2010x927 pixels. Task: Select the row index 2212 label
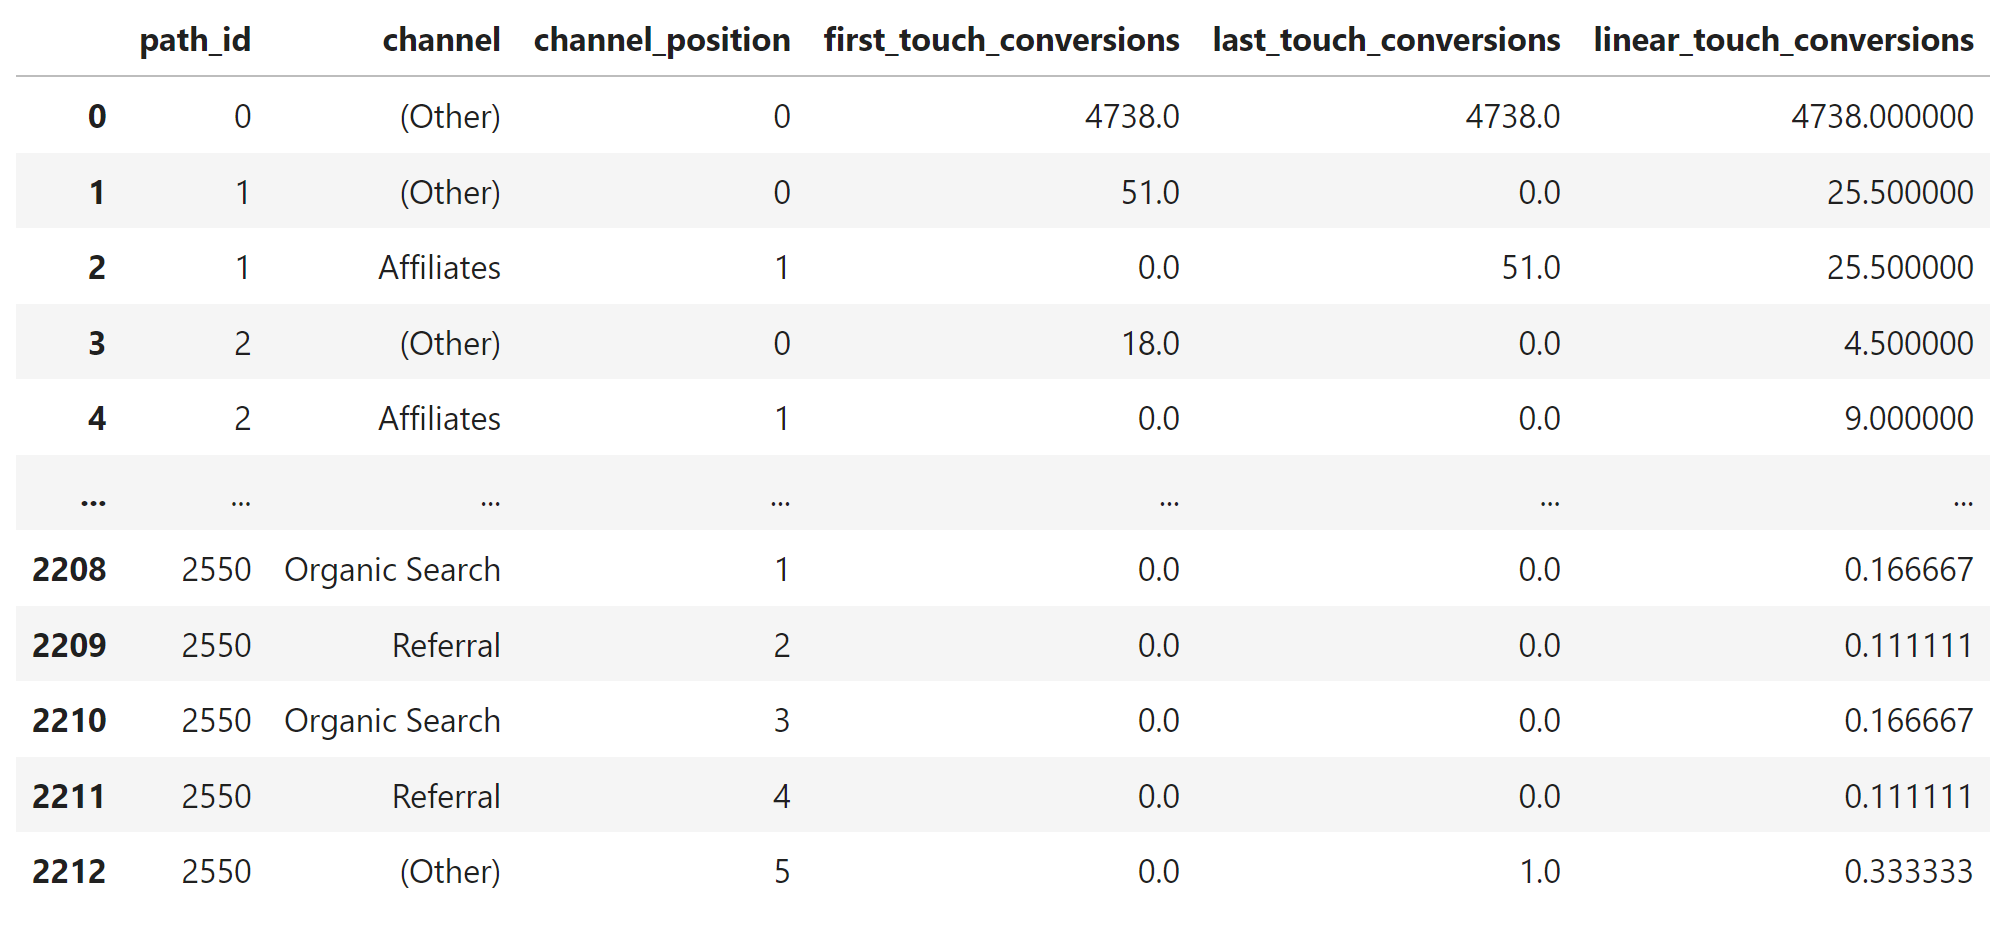point(69,871)
